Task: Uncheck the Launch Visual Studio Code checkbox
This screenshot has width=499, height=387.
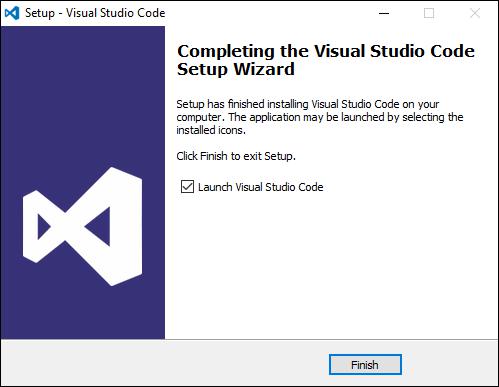Action: click(x=187, y=187)
